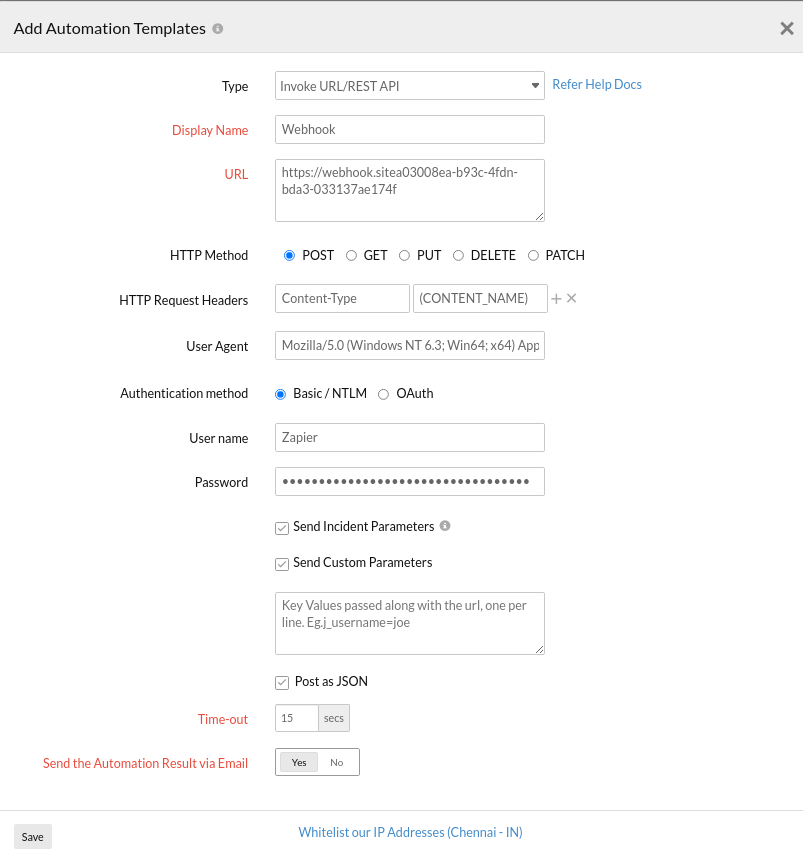Click info icon next to Send Incident Parameters

445,526
